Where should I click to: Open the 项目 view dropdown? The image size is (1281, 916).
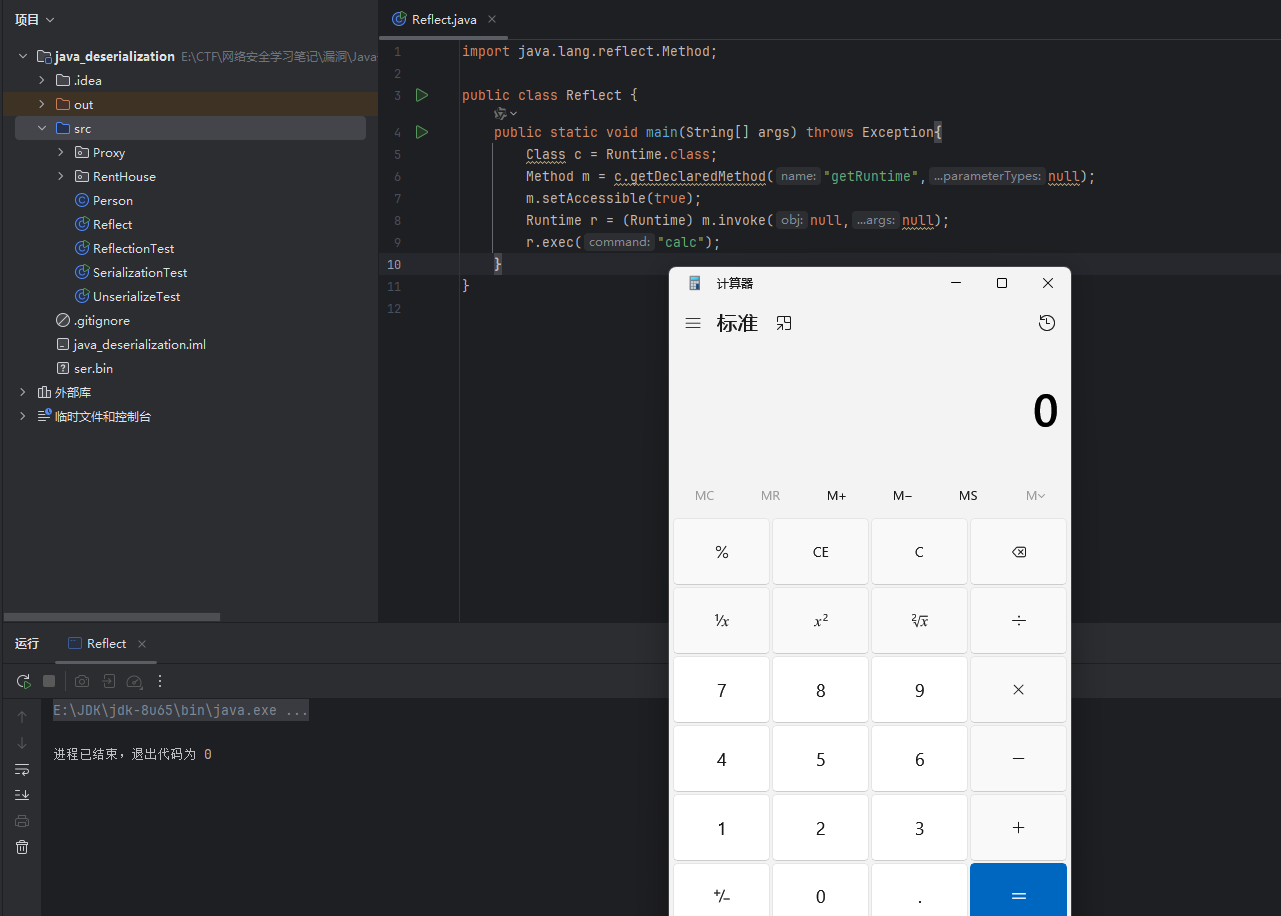tap(35, 19)
